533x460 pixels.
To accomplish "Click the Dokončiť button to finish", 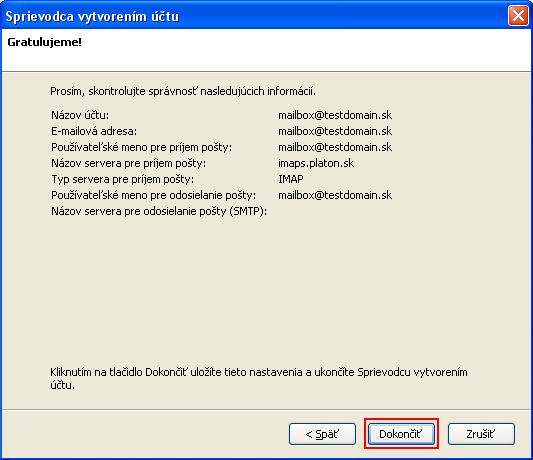I will click(401, 434).
